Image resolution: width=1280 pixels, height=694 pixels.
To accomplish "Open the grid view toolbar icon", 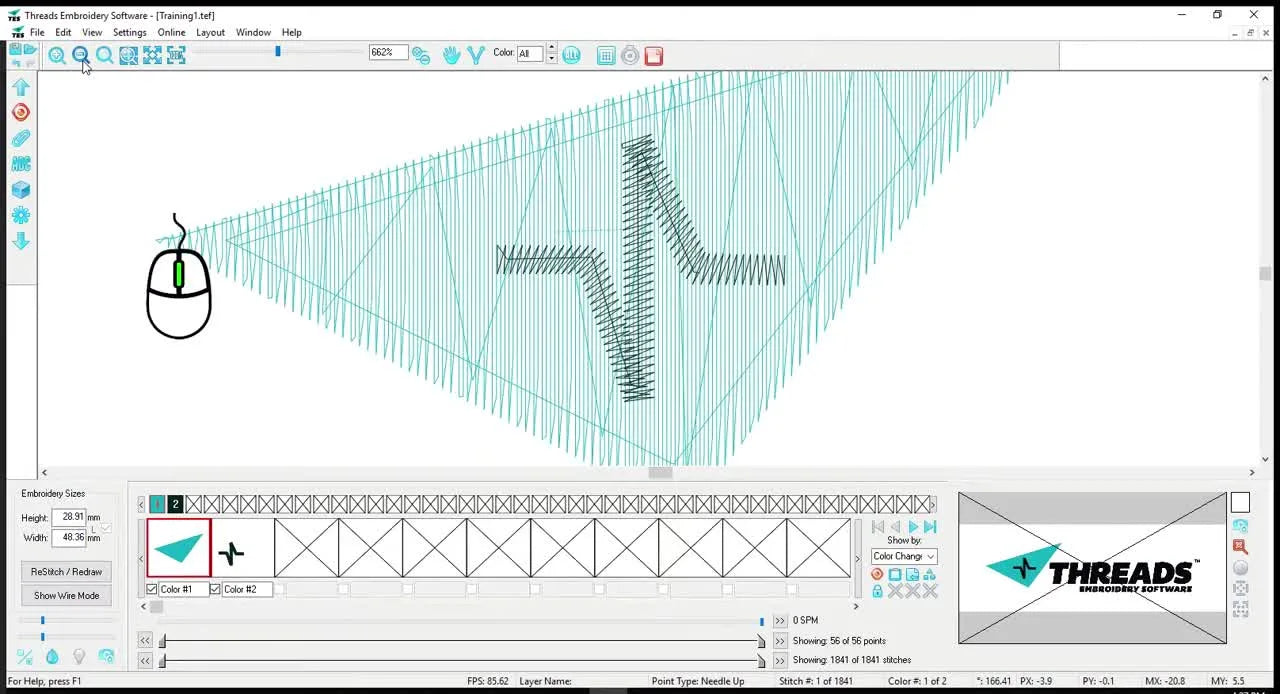I will pyautogui.click(x=606, y=55).
